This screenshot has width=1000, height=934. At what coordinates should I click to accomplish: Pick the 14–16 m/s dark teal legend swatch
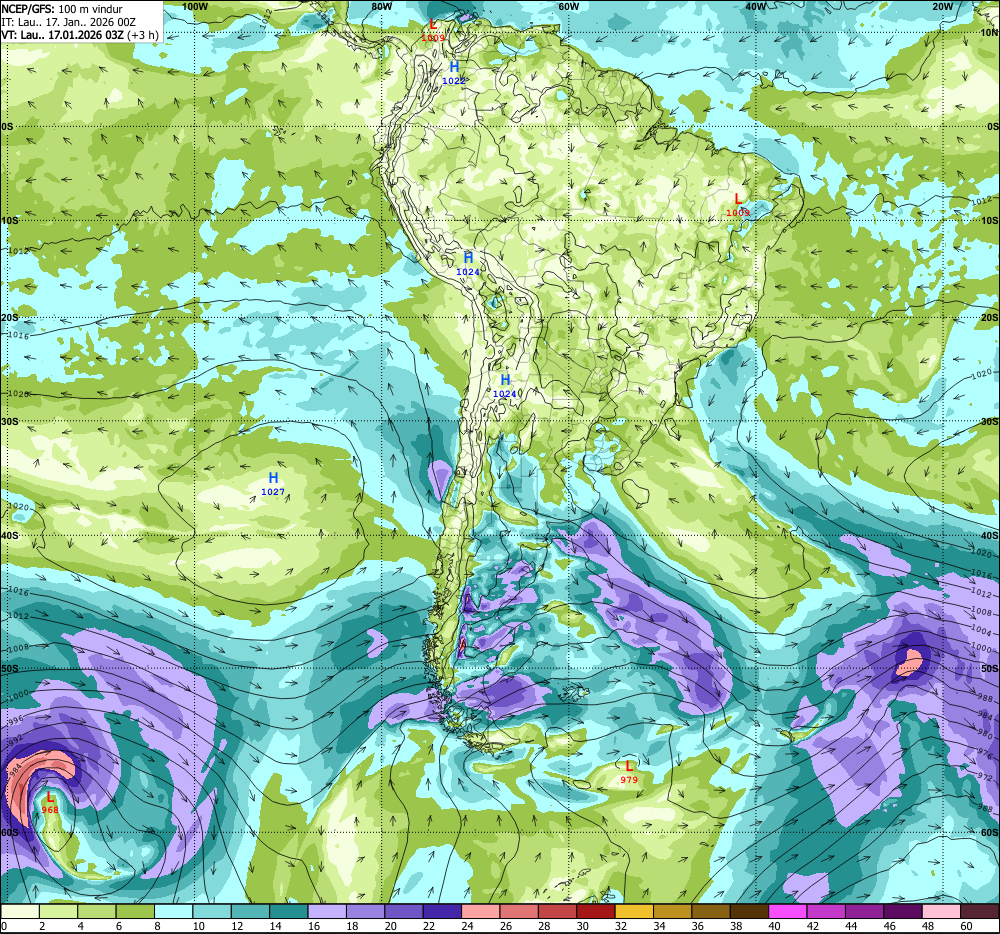(x=288, y=912)
